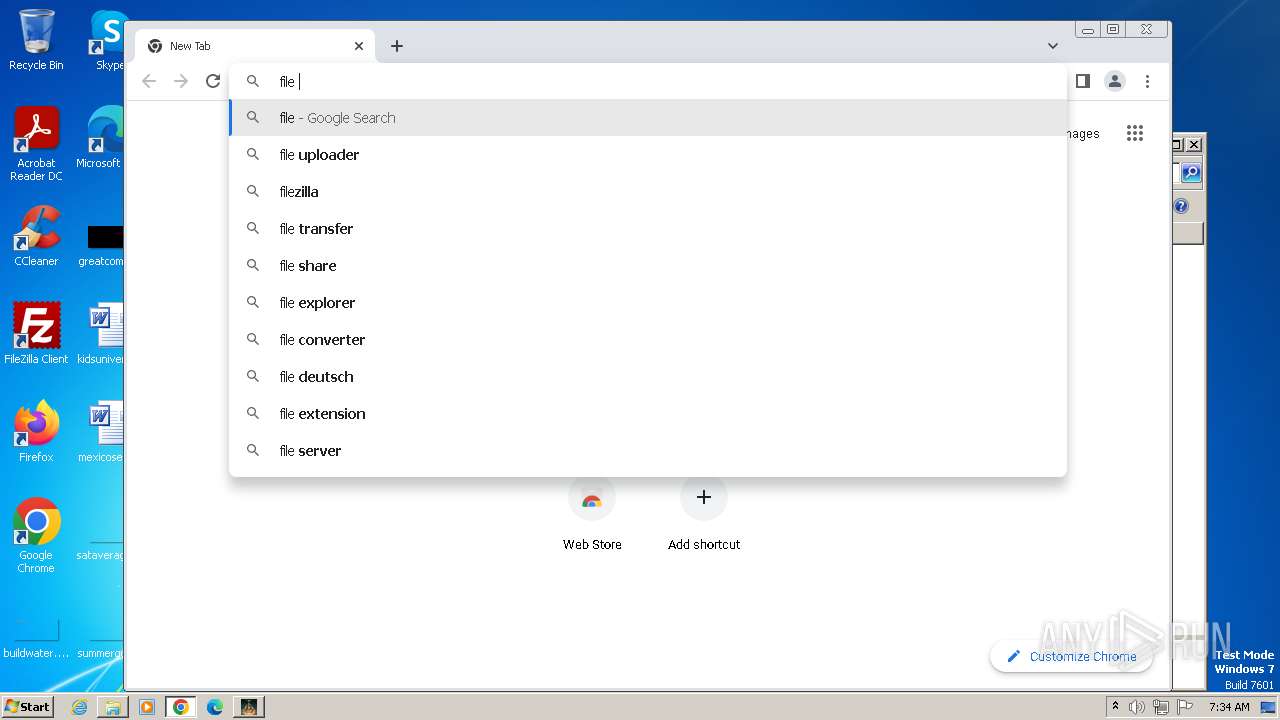
Task: Reload the page in Chrome
Action: tap(213, 81)
